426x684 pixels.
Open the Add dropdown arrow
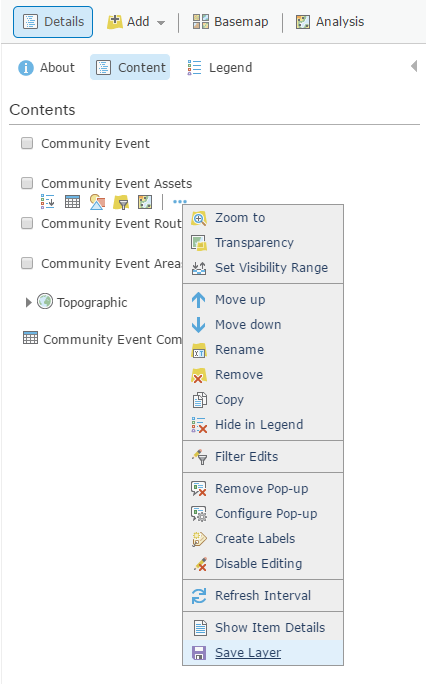[161, 22]
